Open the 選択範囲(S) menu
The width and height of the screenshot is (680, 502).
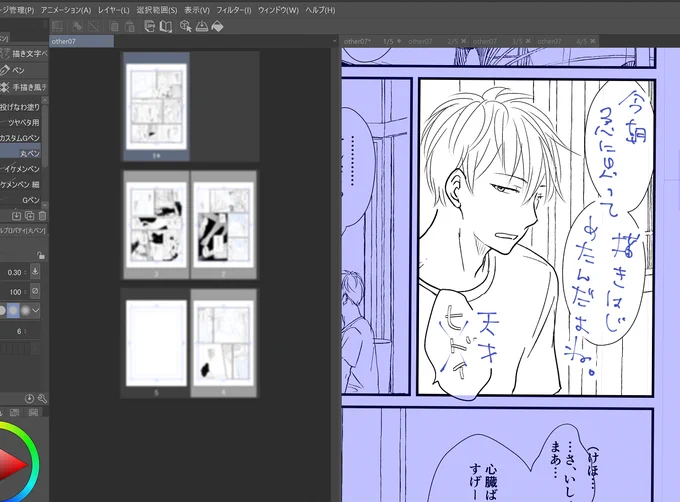(157, 10)
